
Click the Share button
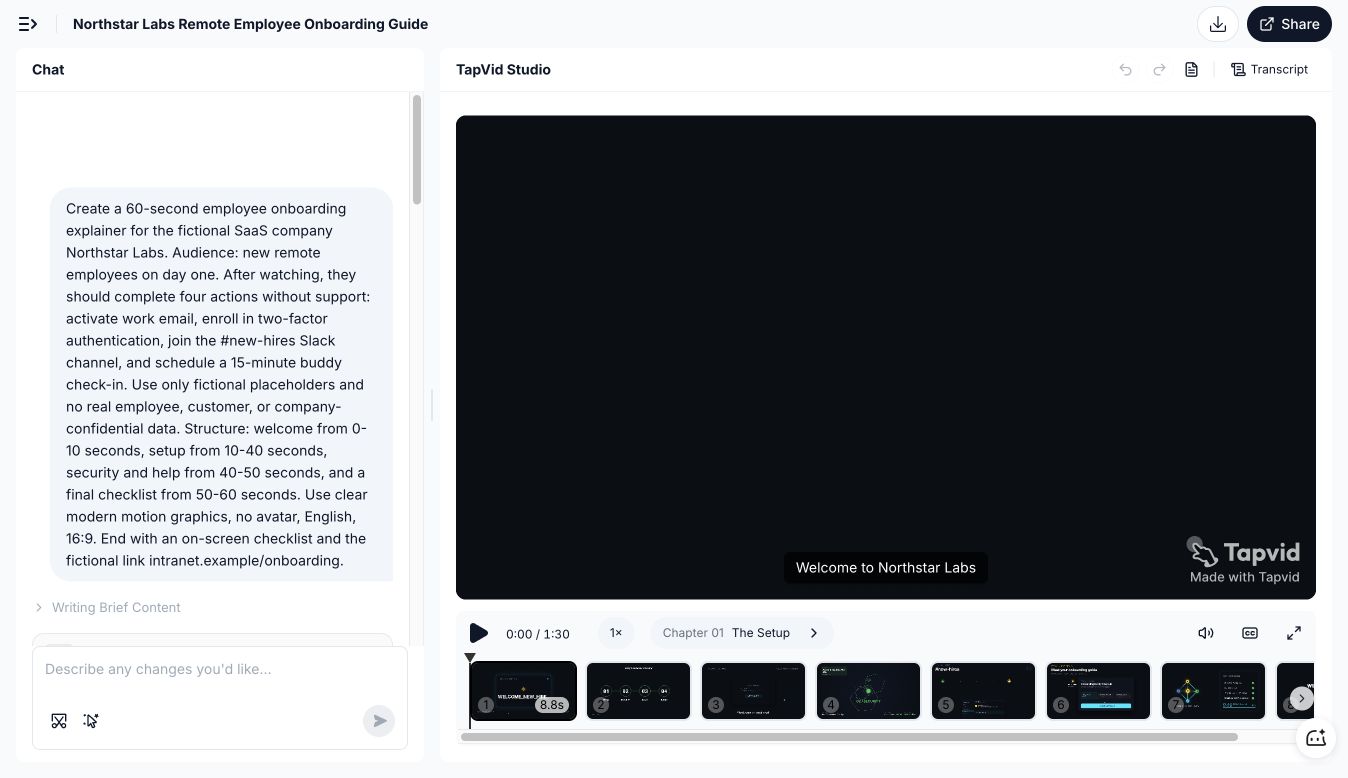click(1289, 24)
